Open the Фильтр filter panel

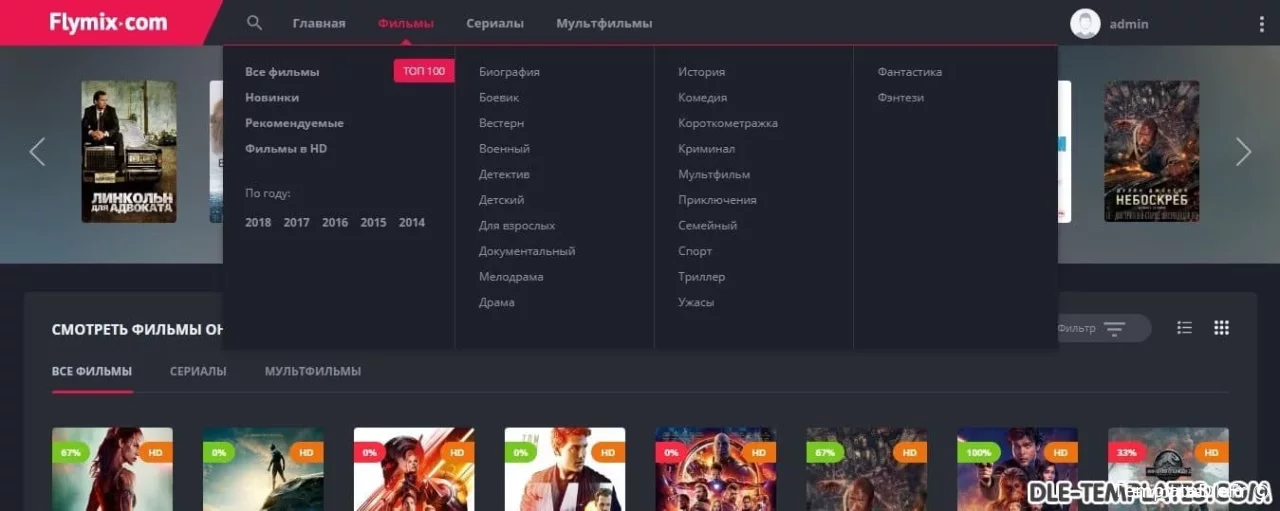pyautogui.click(x=1100, y=328)
